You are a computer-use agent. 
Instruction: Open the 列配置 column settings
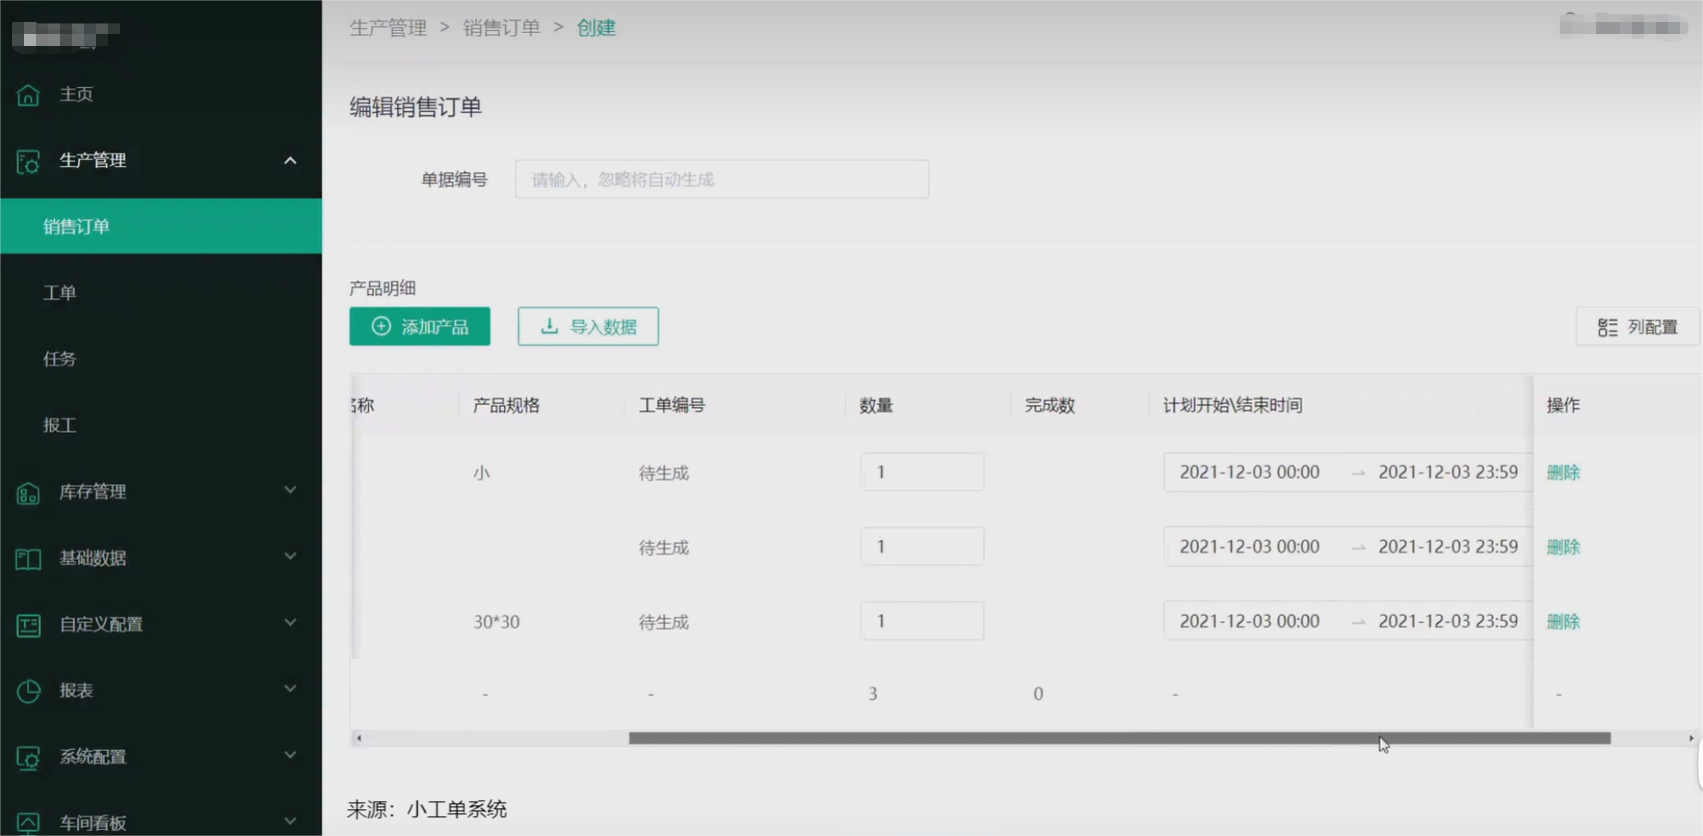(1637, 327)
